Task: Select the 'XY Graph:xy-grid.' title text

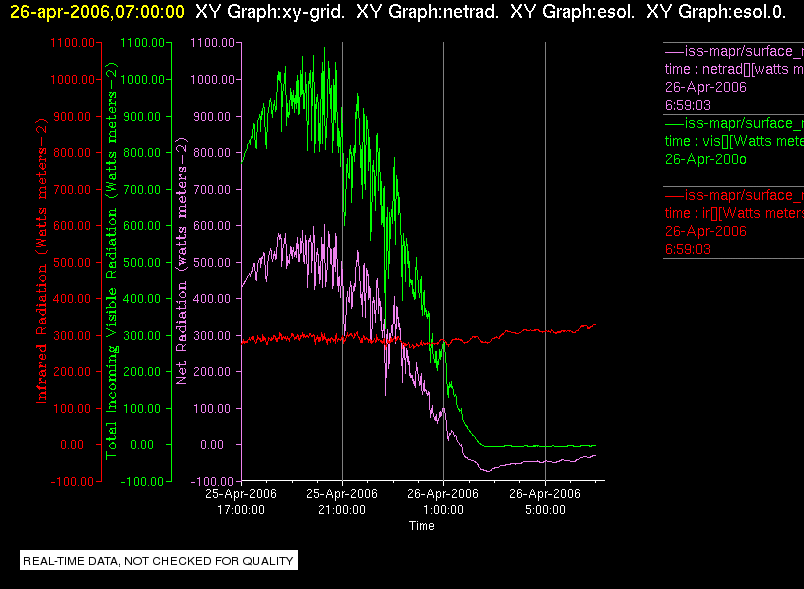Action: click(x=270, y=11)
